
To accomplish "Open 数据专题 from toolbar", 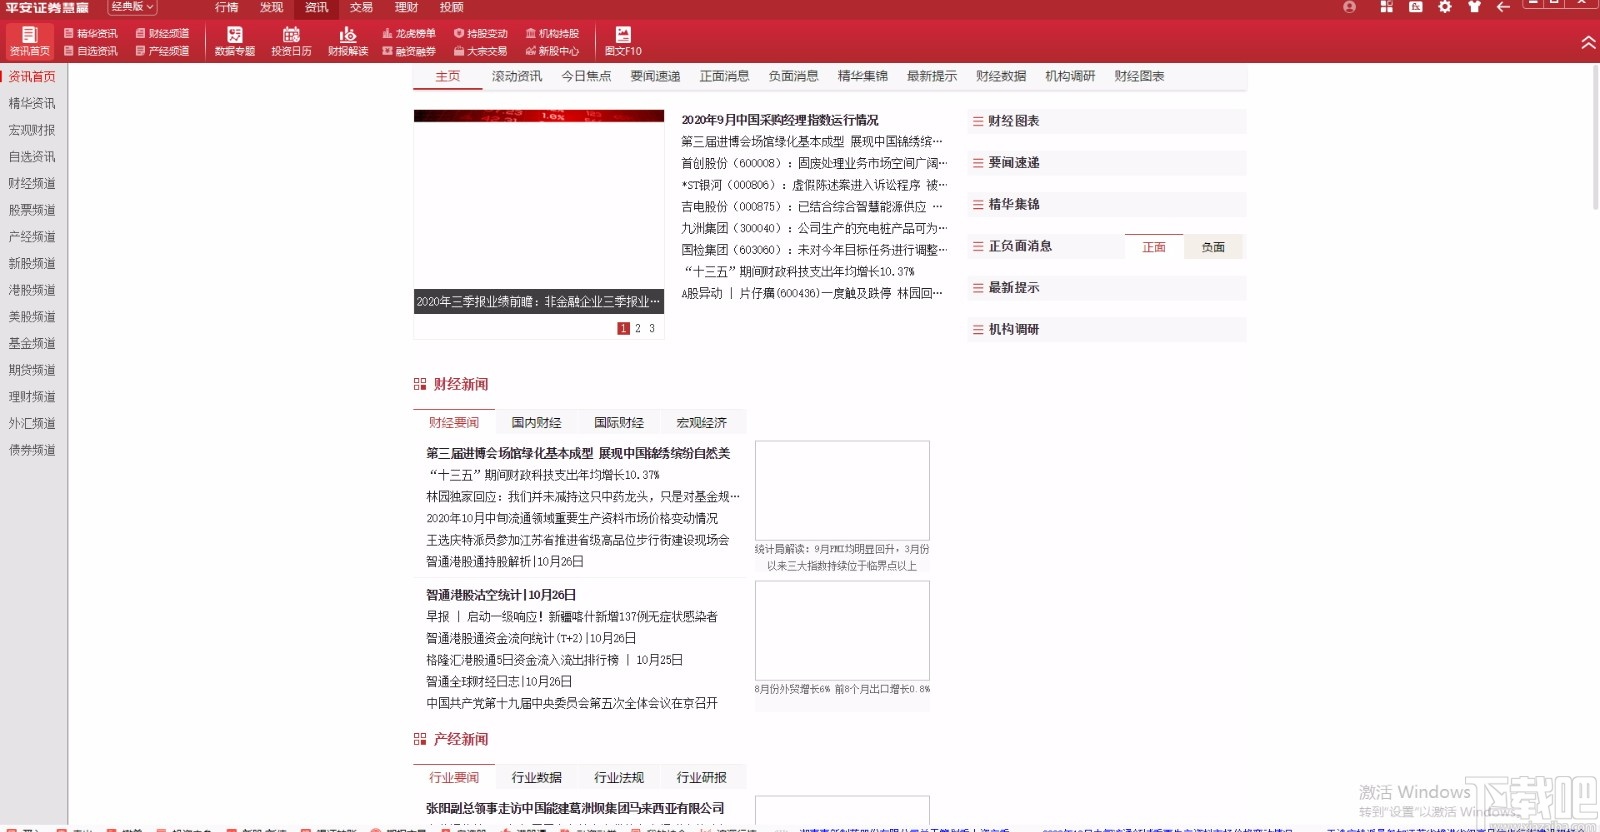I will coord(235,42).
